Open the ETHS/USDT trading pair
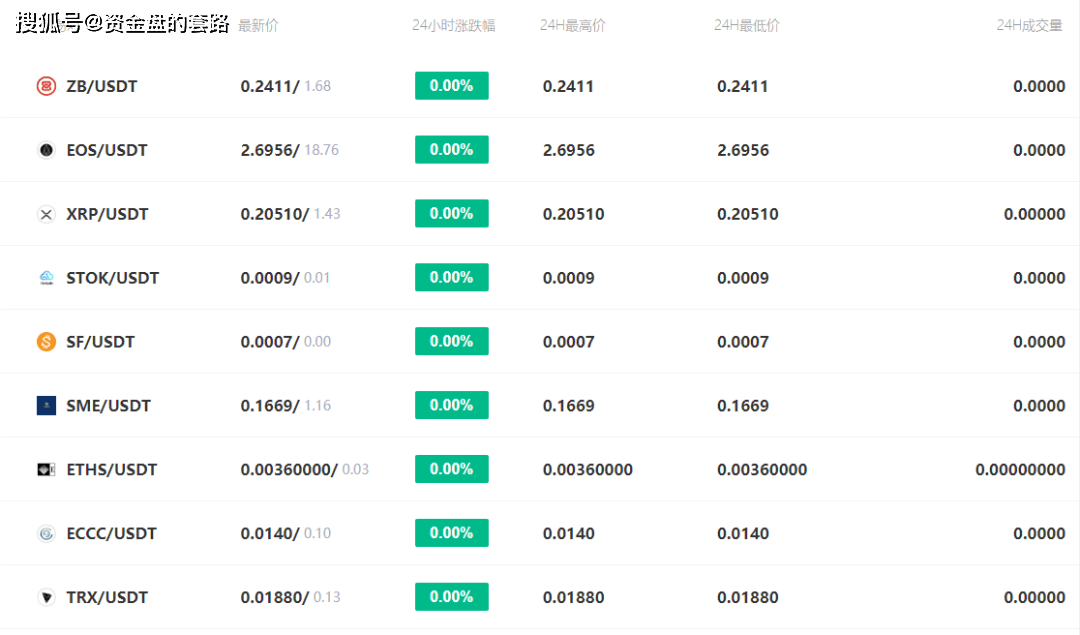The height and width of the screenshot is (635, 1080). [112, 470]
